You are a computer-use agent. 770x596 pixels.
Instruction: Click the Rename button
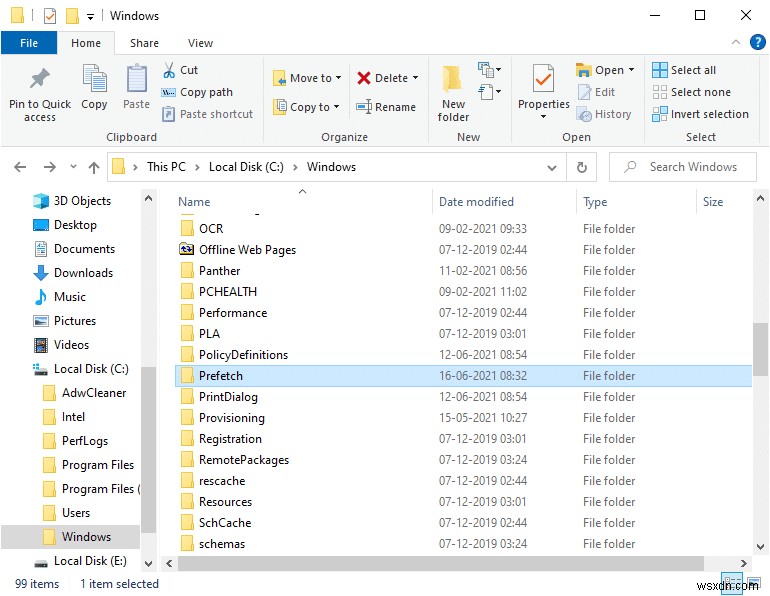[386, 107]
